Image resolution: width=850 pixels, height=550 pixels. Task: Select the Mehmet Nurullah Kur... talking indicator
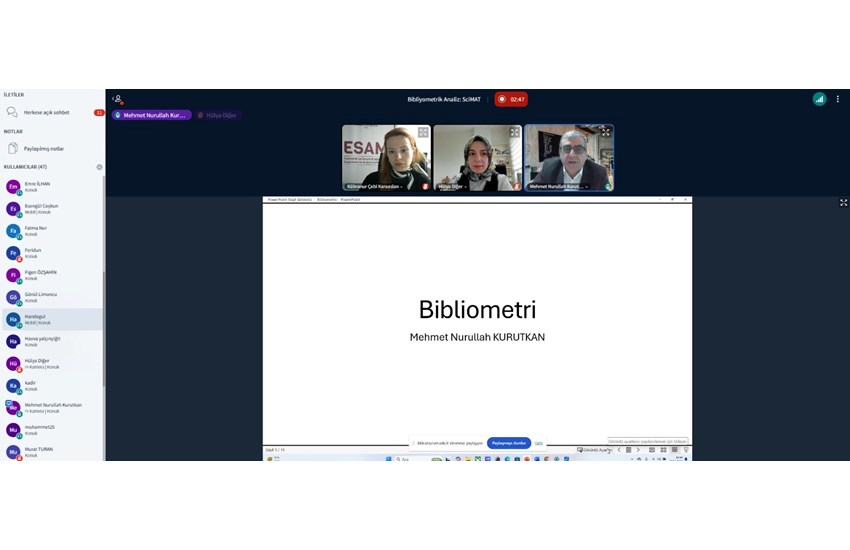click(150, 115)
